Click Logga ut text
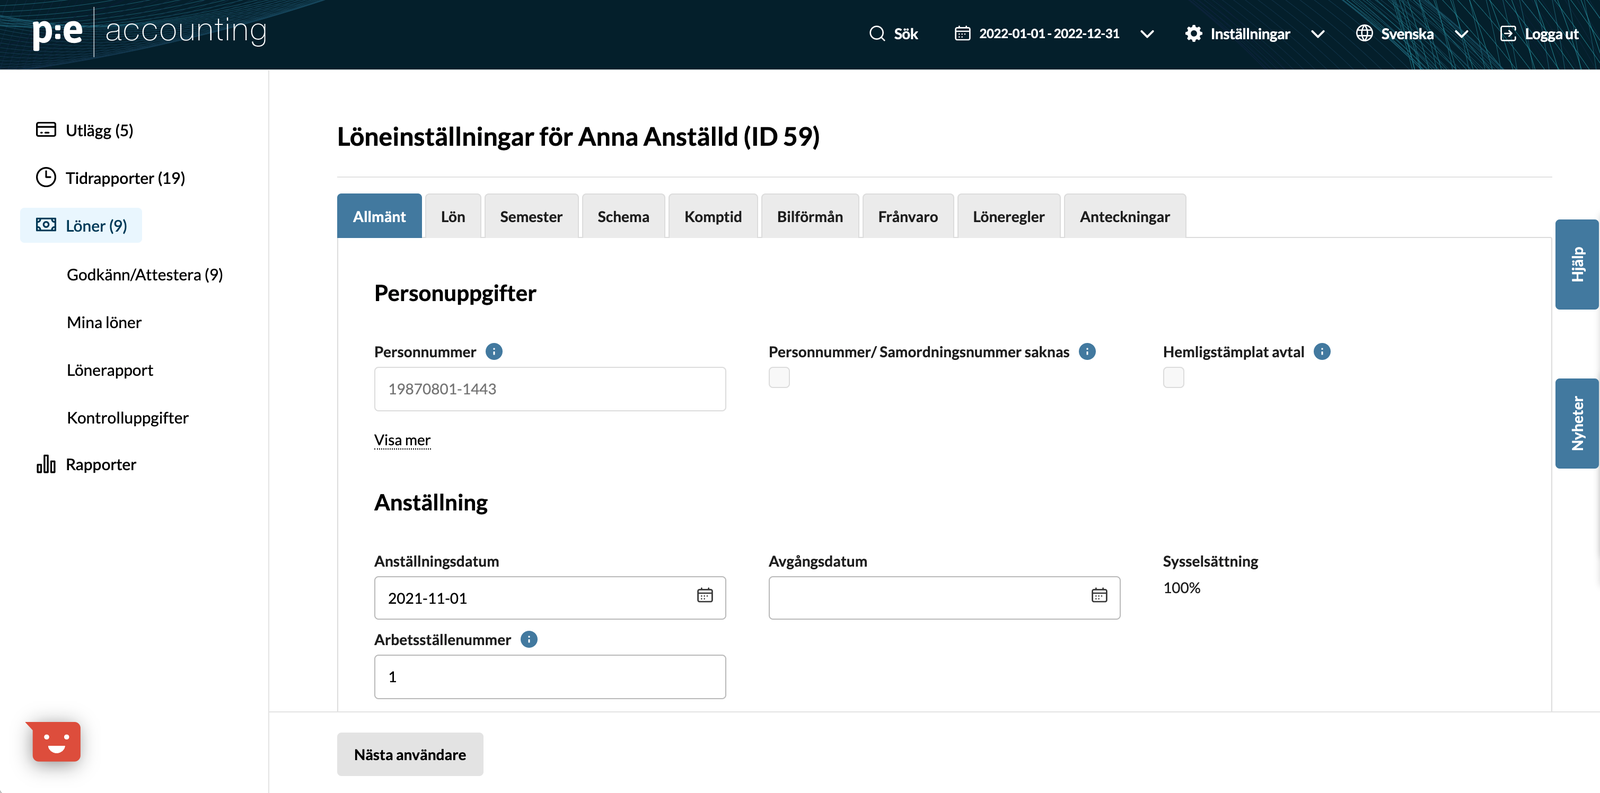 pyautogui.click(x=1551, y=34)
